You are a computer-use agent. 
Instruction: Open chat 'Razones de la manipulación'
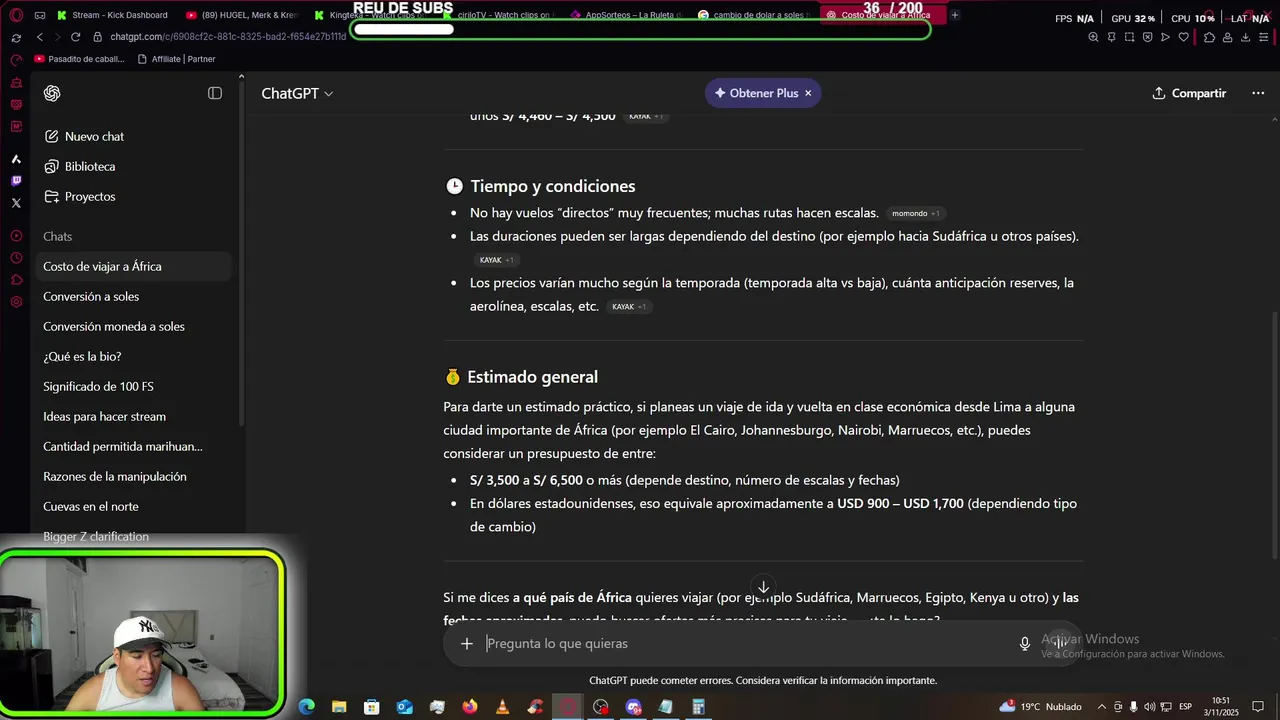pyautogui.click(x=134, y=476)
